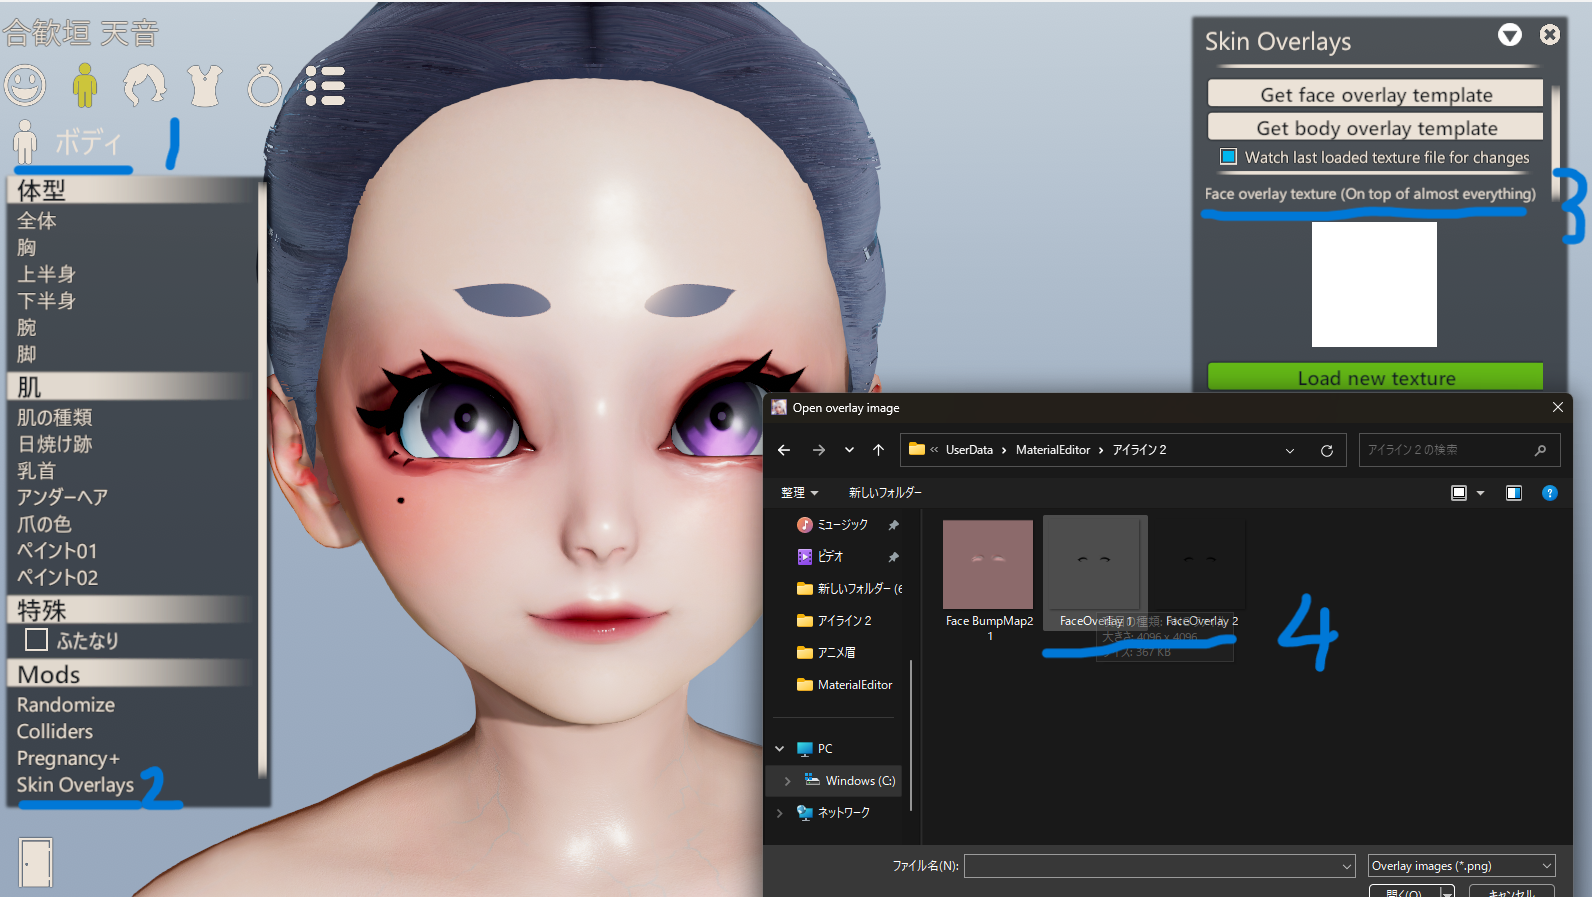1592x897 pixels.
Task: Open the 肌の種類 skin type entry
Action: [54, 417]
